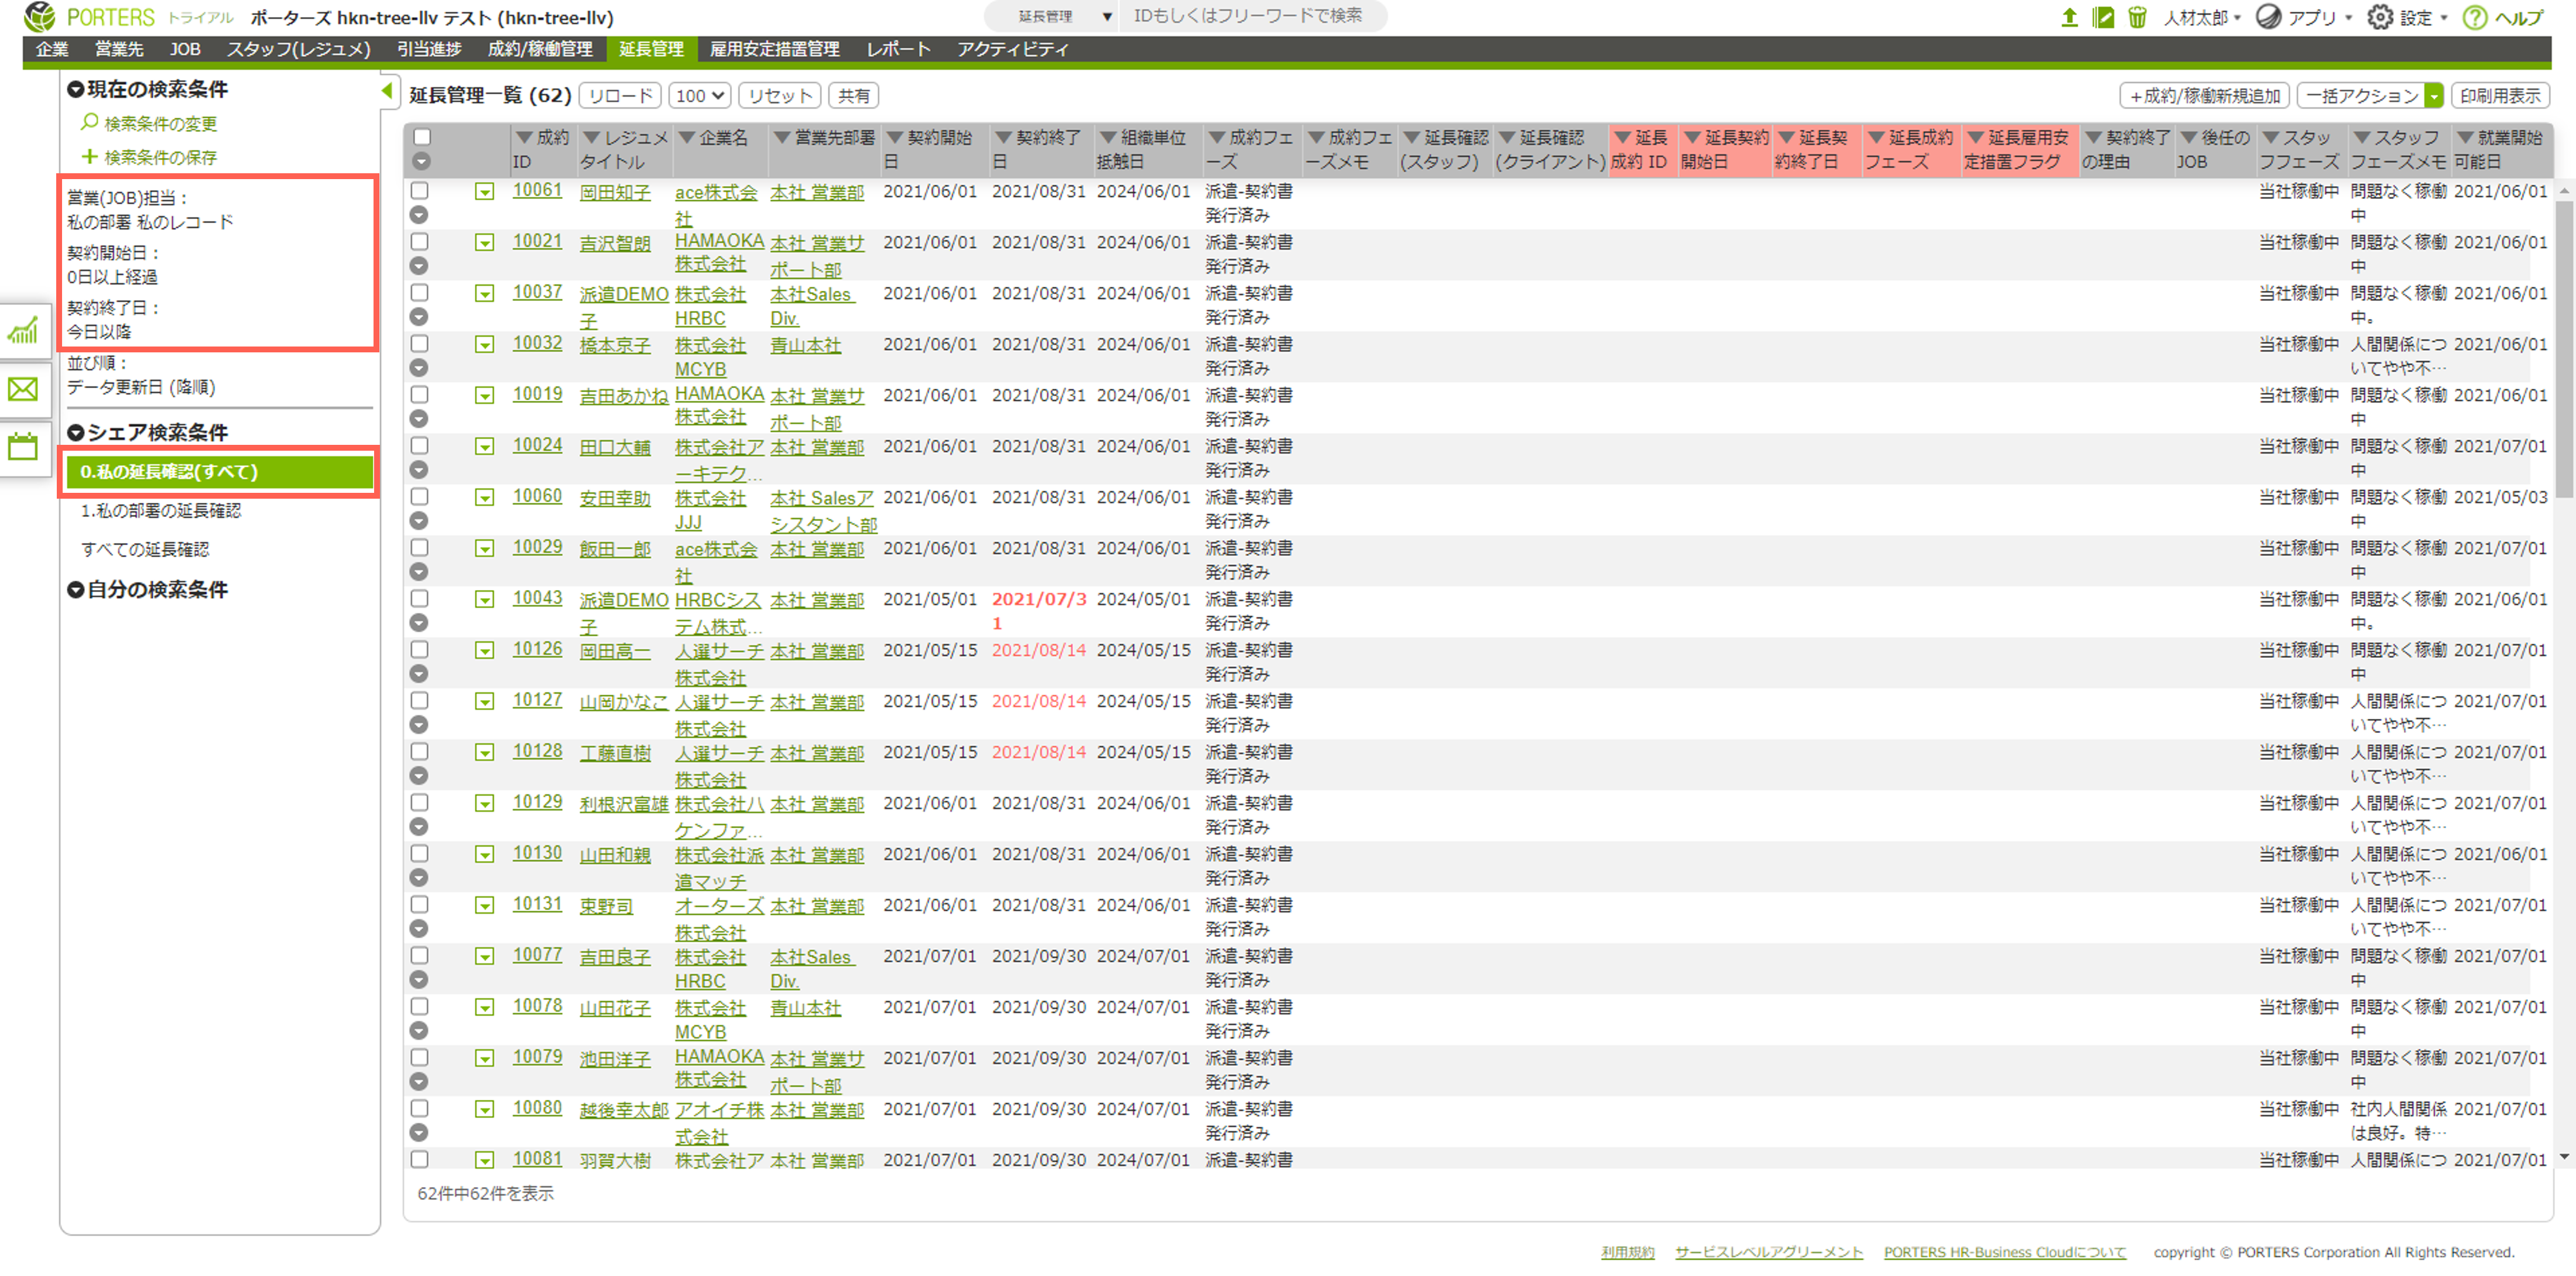
Task: Click grey round icon under row 10061 checkbox
Action: 420,215
